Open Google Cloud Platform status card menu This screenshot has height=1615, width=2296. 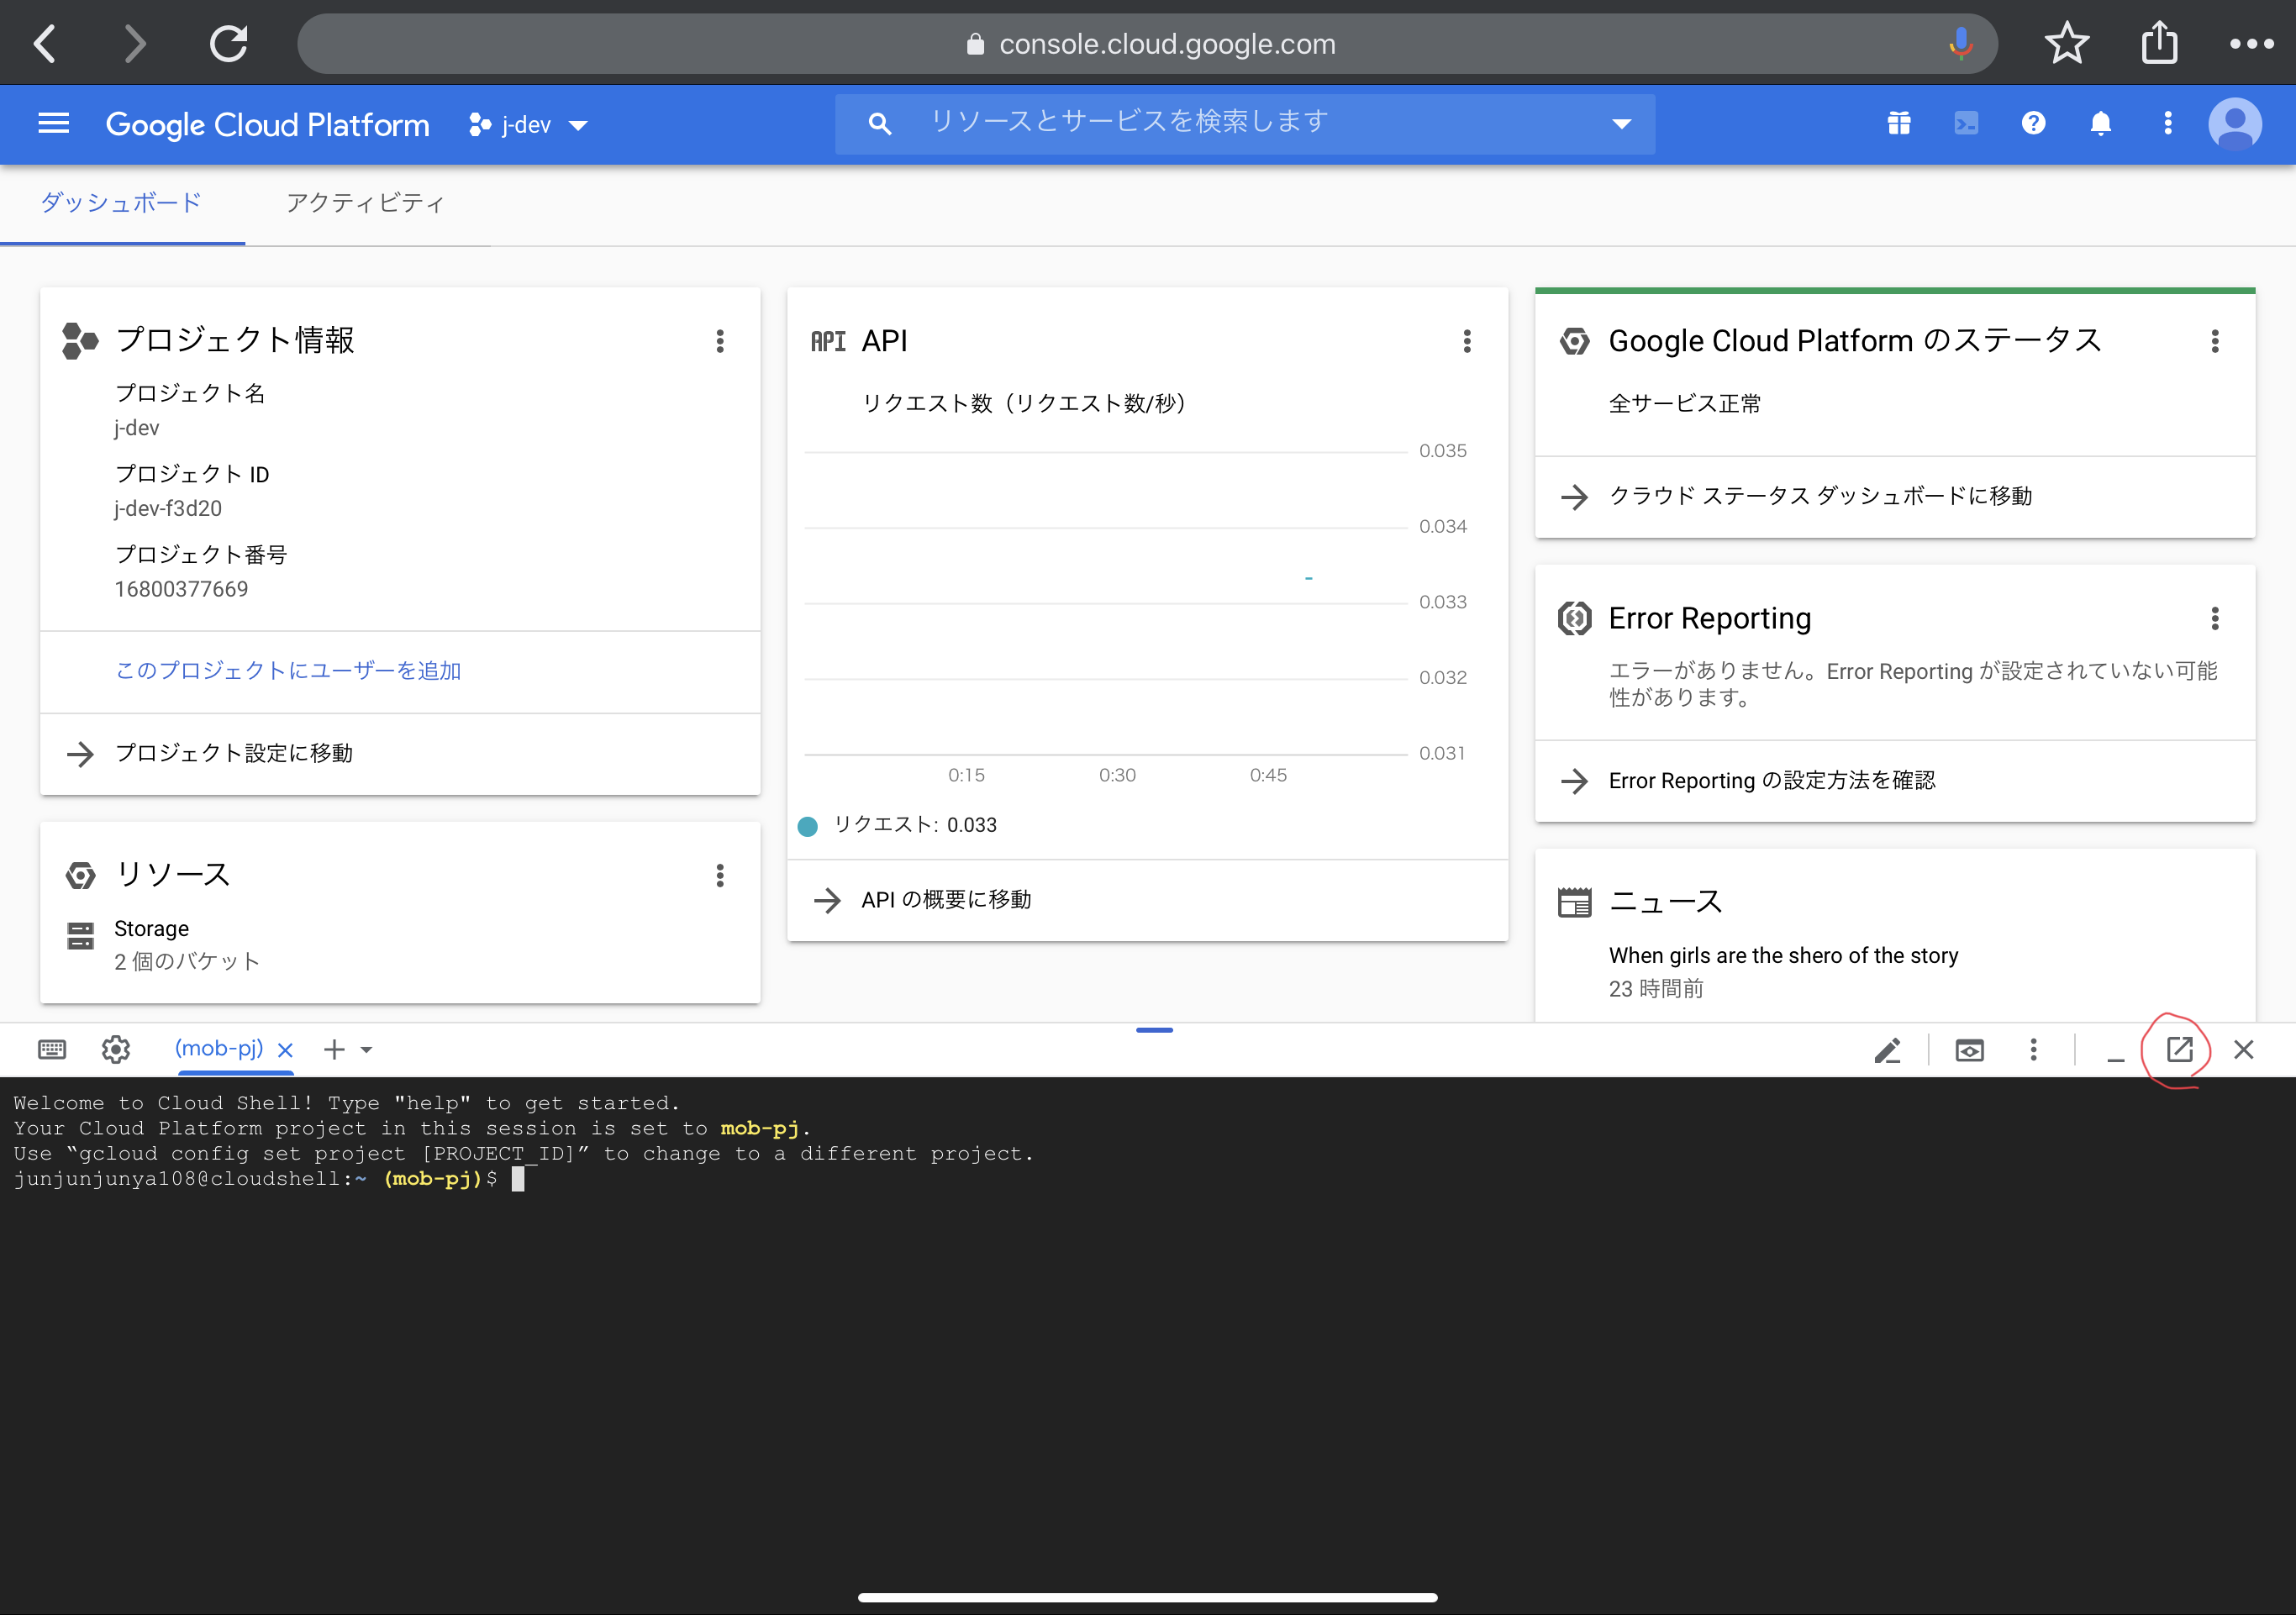click(x=2215, y=341)
